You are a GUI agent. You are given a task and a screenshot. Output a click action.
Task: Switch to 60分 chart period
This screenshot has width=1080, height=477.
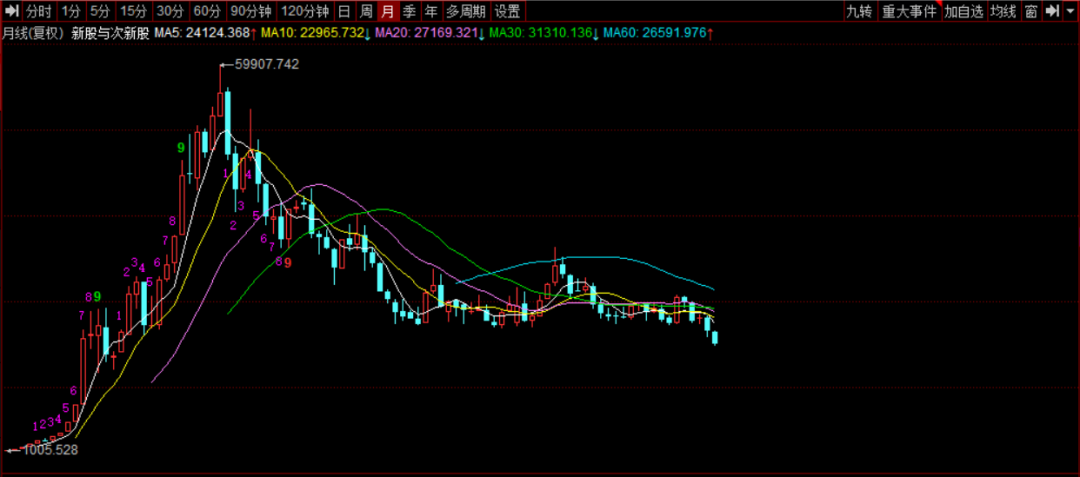pos(207,12)
